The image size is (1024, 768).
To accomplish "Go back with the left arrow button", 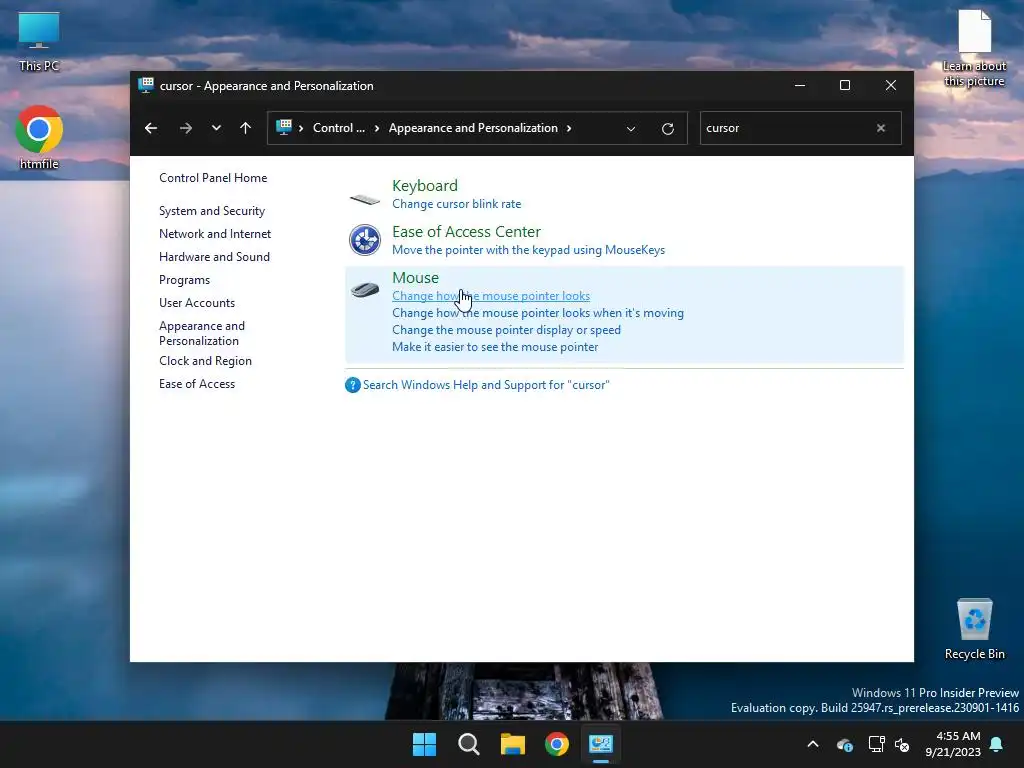I will (x=151, y=128).
